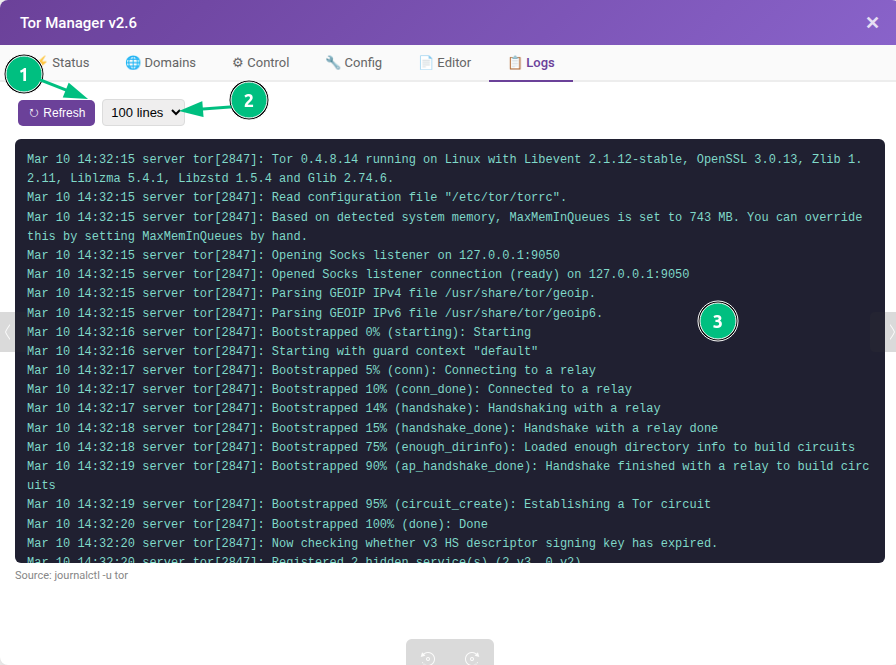Screen dimensions: 896x665
Task: Go to the previous image with left chevron
Action: tap(7, 332)
